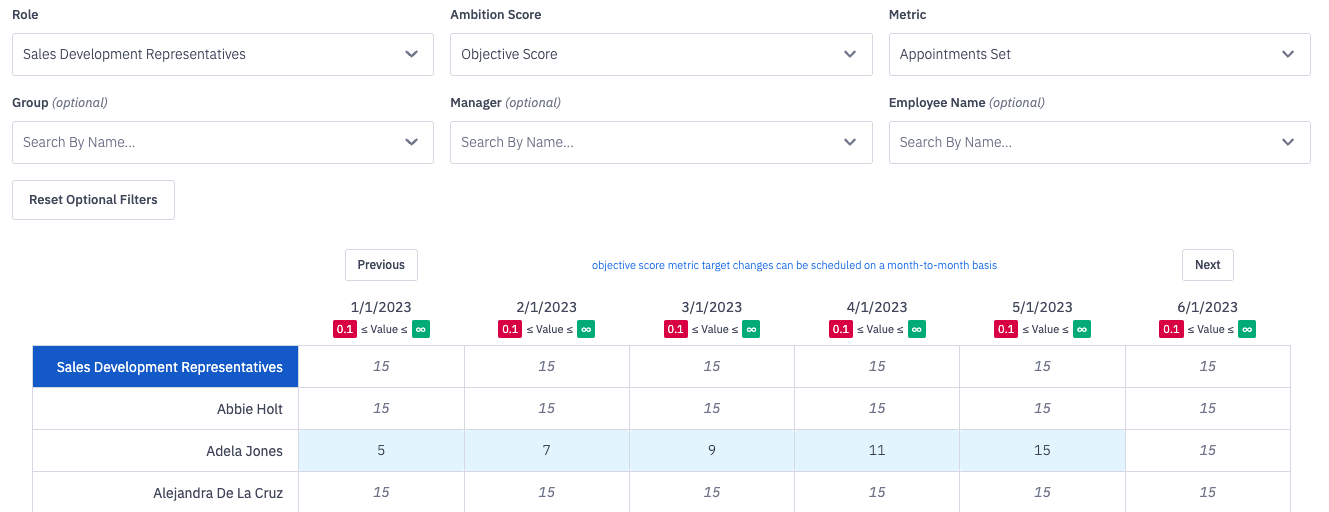
Task: Go to Previous months
Action: click(381, 265)
